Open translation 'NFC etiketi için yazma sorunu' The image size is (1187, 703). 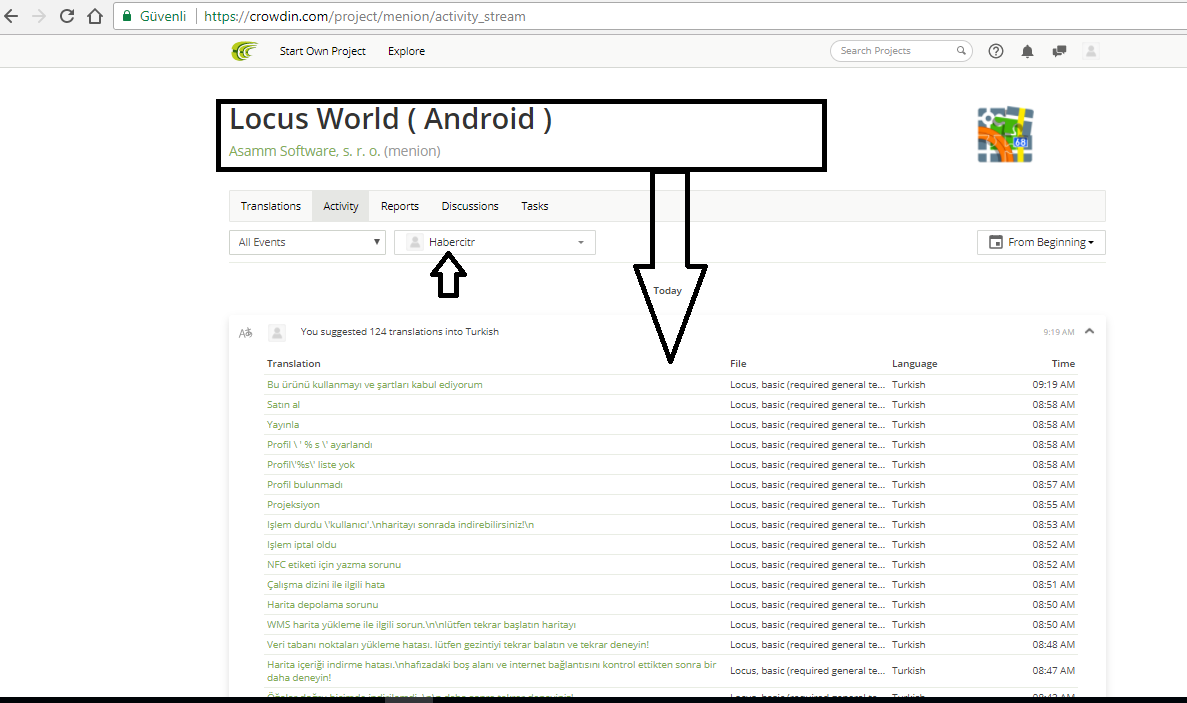coord(334,565)
